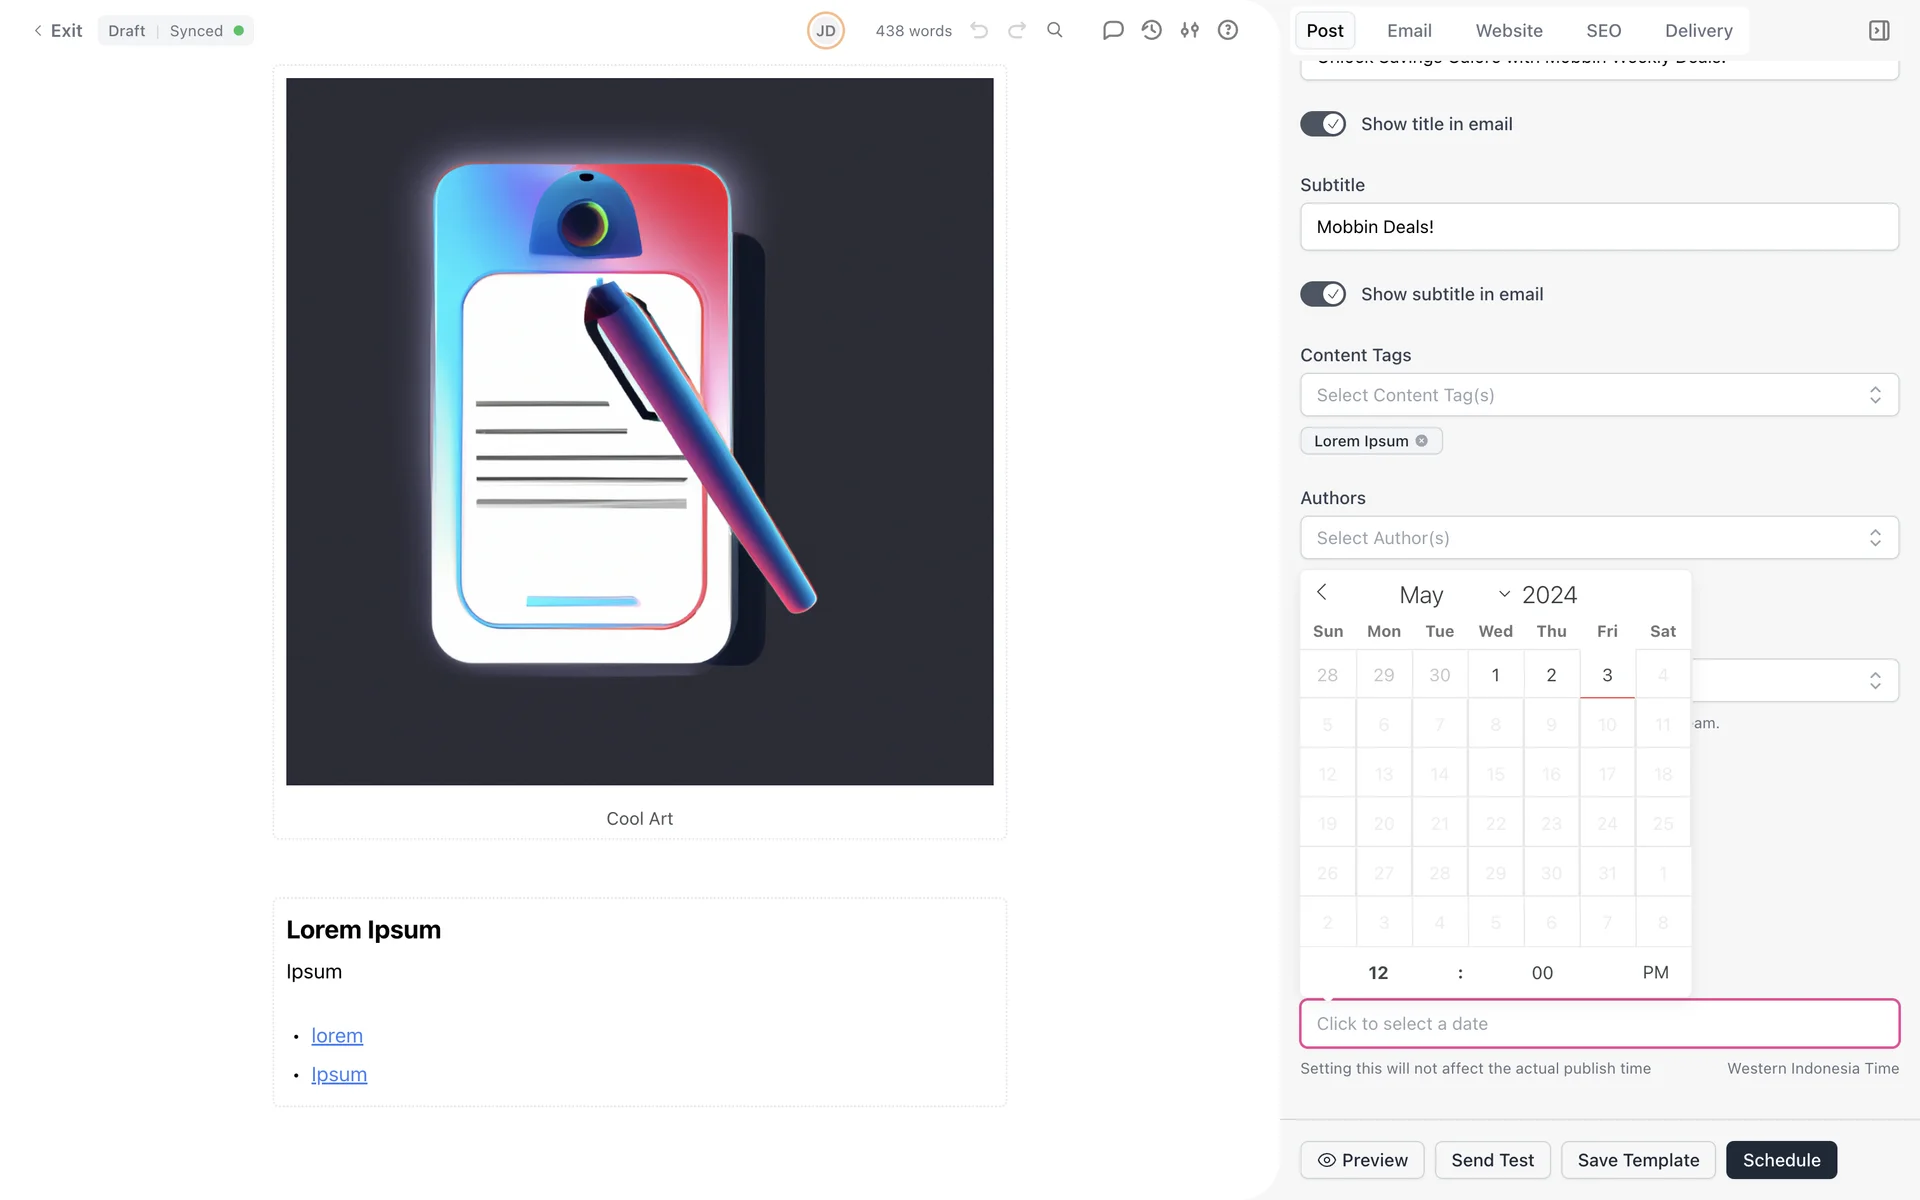Click the Subtitle input field
This screenshot has width=1920, height=1200.
tap(1599, 227)
